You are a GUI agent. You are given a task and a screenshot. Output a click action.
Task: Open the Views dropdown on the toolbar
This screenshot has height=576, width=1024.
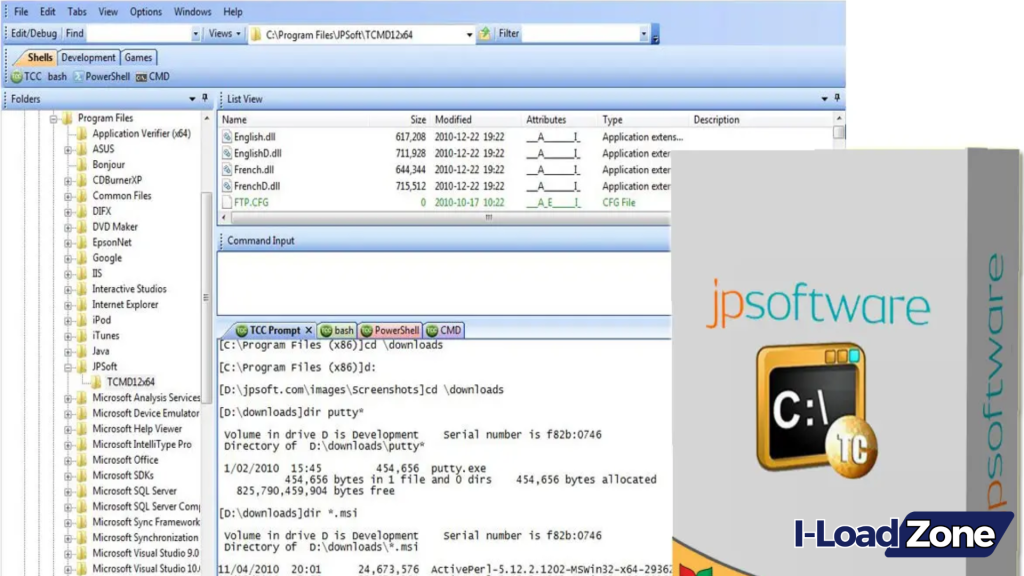click(x=223, y=33)
